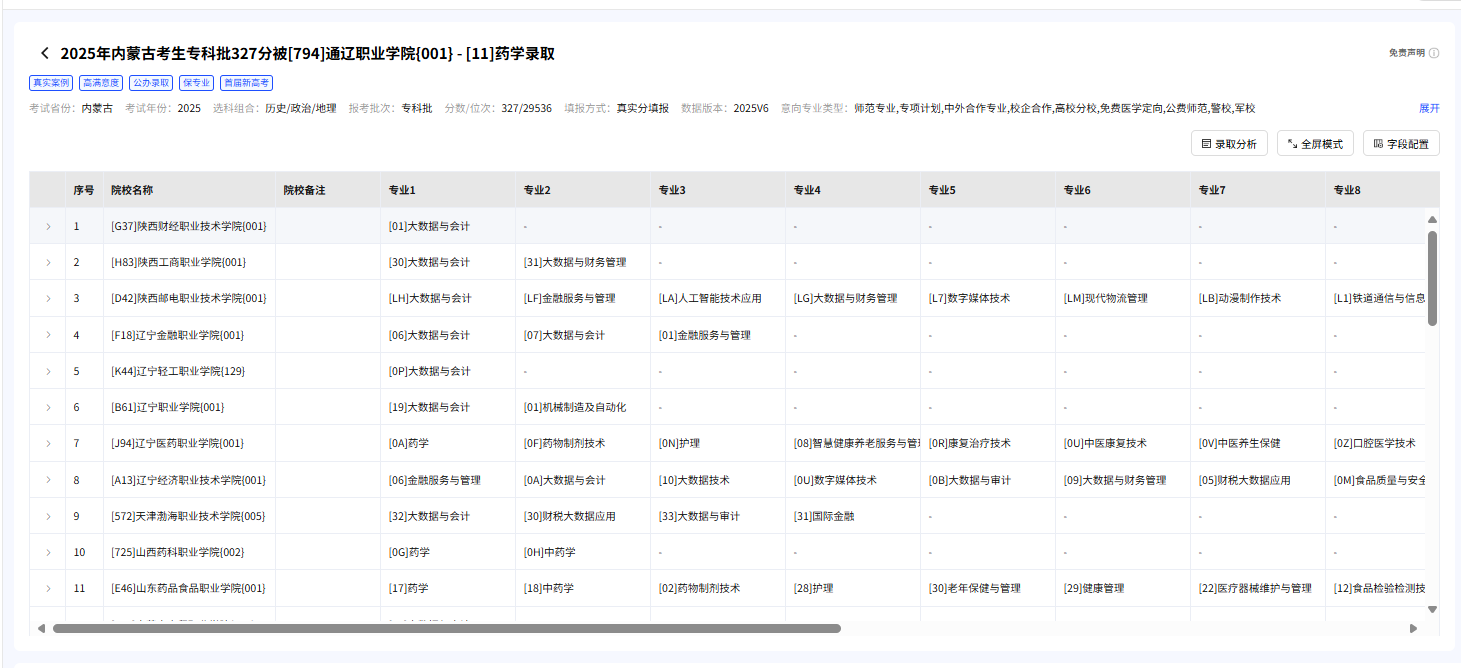选择「保专业」标签页
1461x668 pixels.
coord(194,84)
